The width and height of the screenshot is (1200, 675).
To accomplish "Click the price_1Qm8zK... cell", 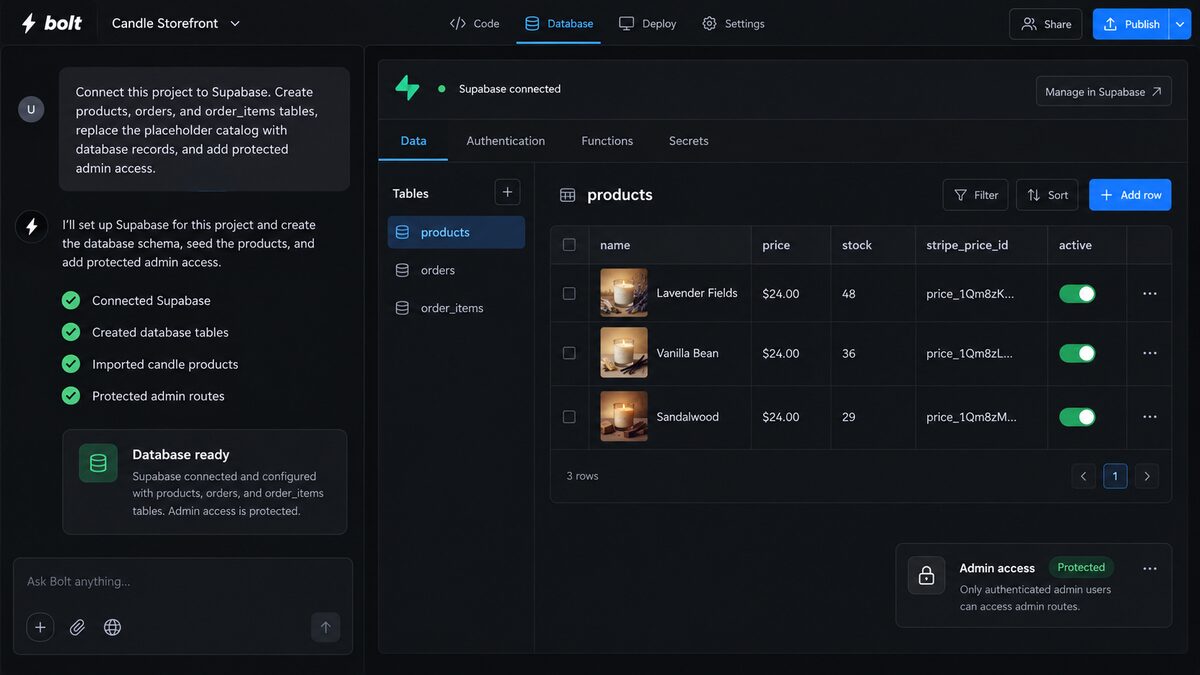I will (970, 294).
